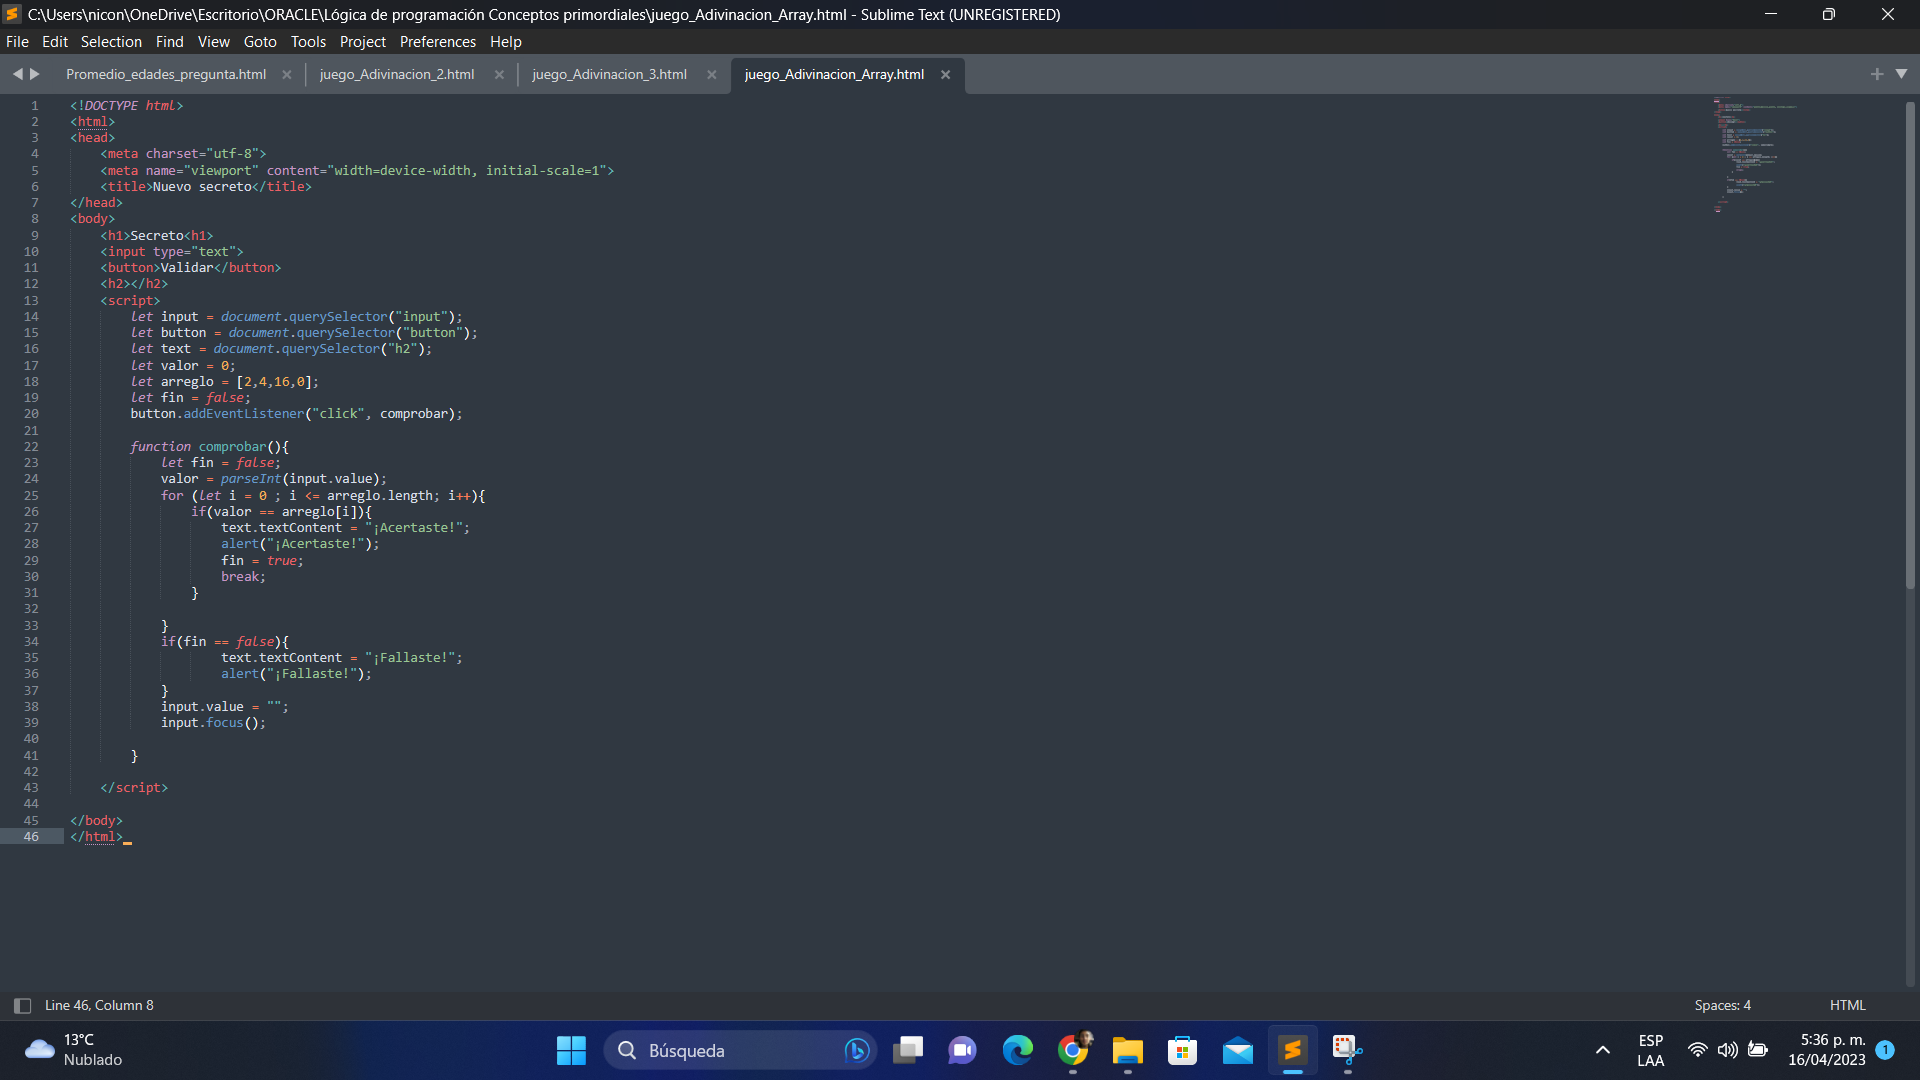Screen dimensions: 1920x1080
Task: Open the View menu
Action: pos(213,42)
